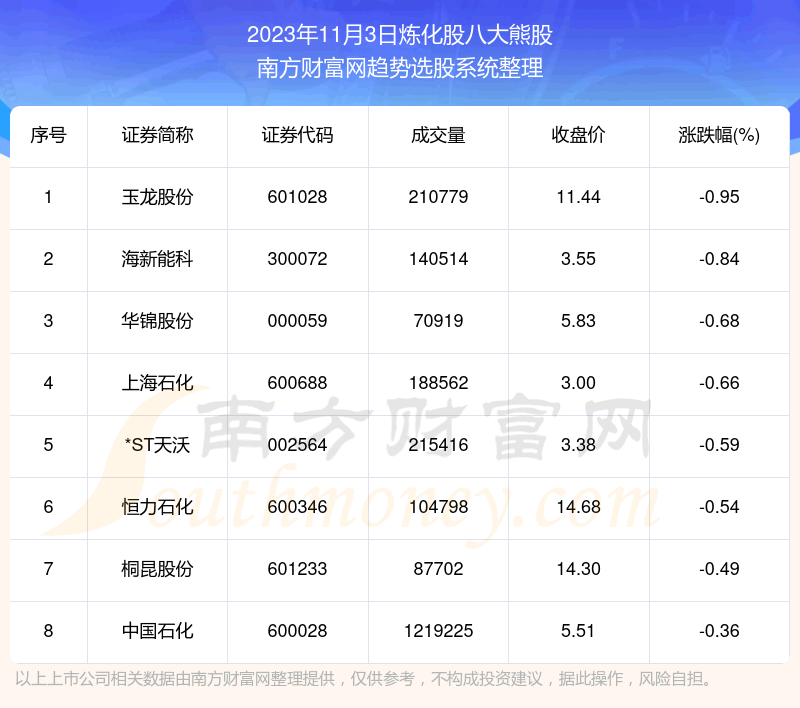Click volume value 70919

(438, 321)
